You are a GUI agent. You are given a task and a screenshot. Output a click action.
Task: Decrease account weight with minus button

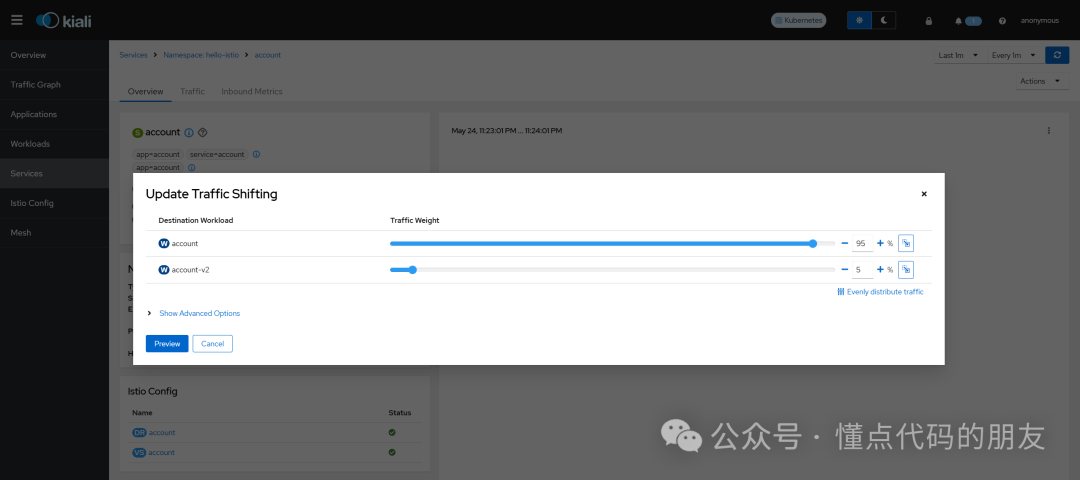(844, 243)
